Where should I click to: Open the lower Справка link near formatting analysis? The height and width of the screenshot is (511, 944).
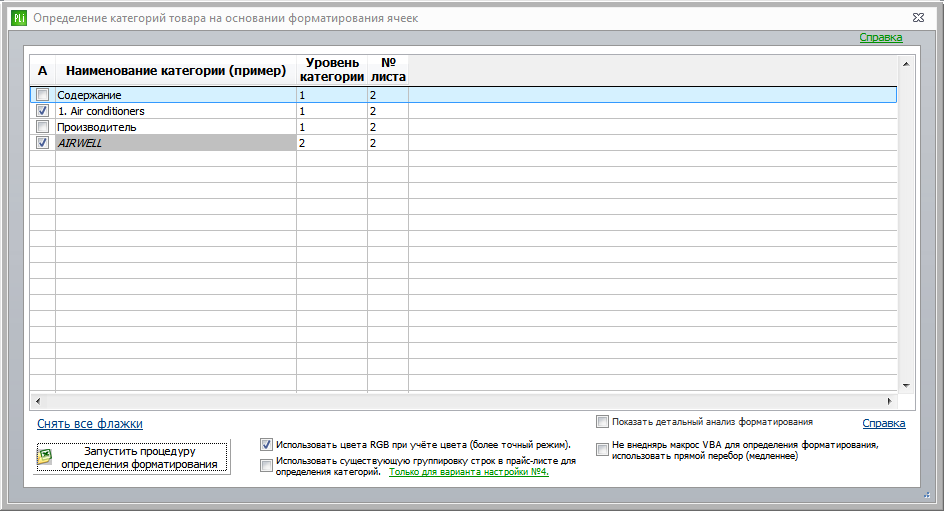tap(883, 423)
